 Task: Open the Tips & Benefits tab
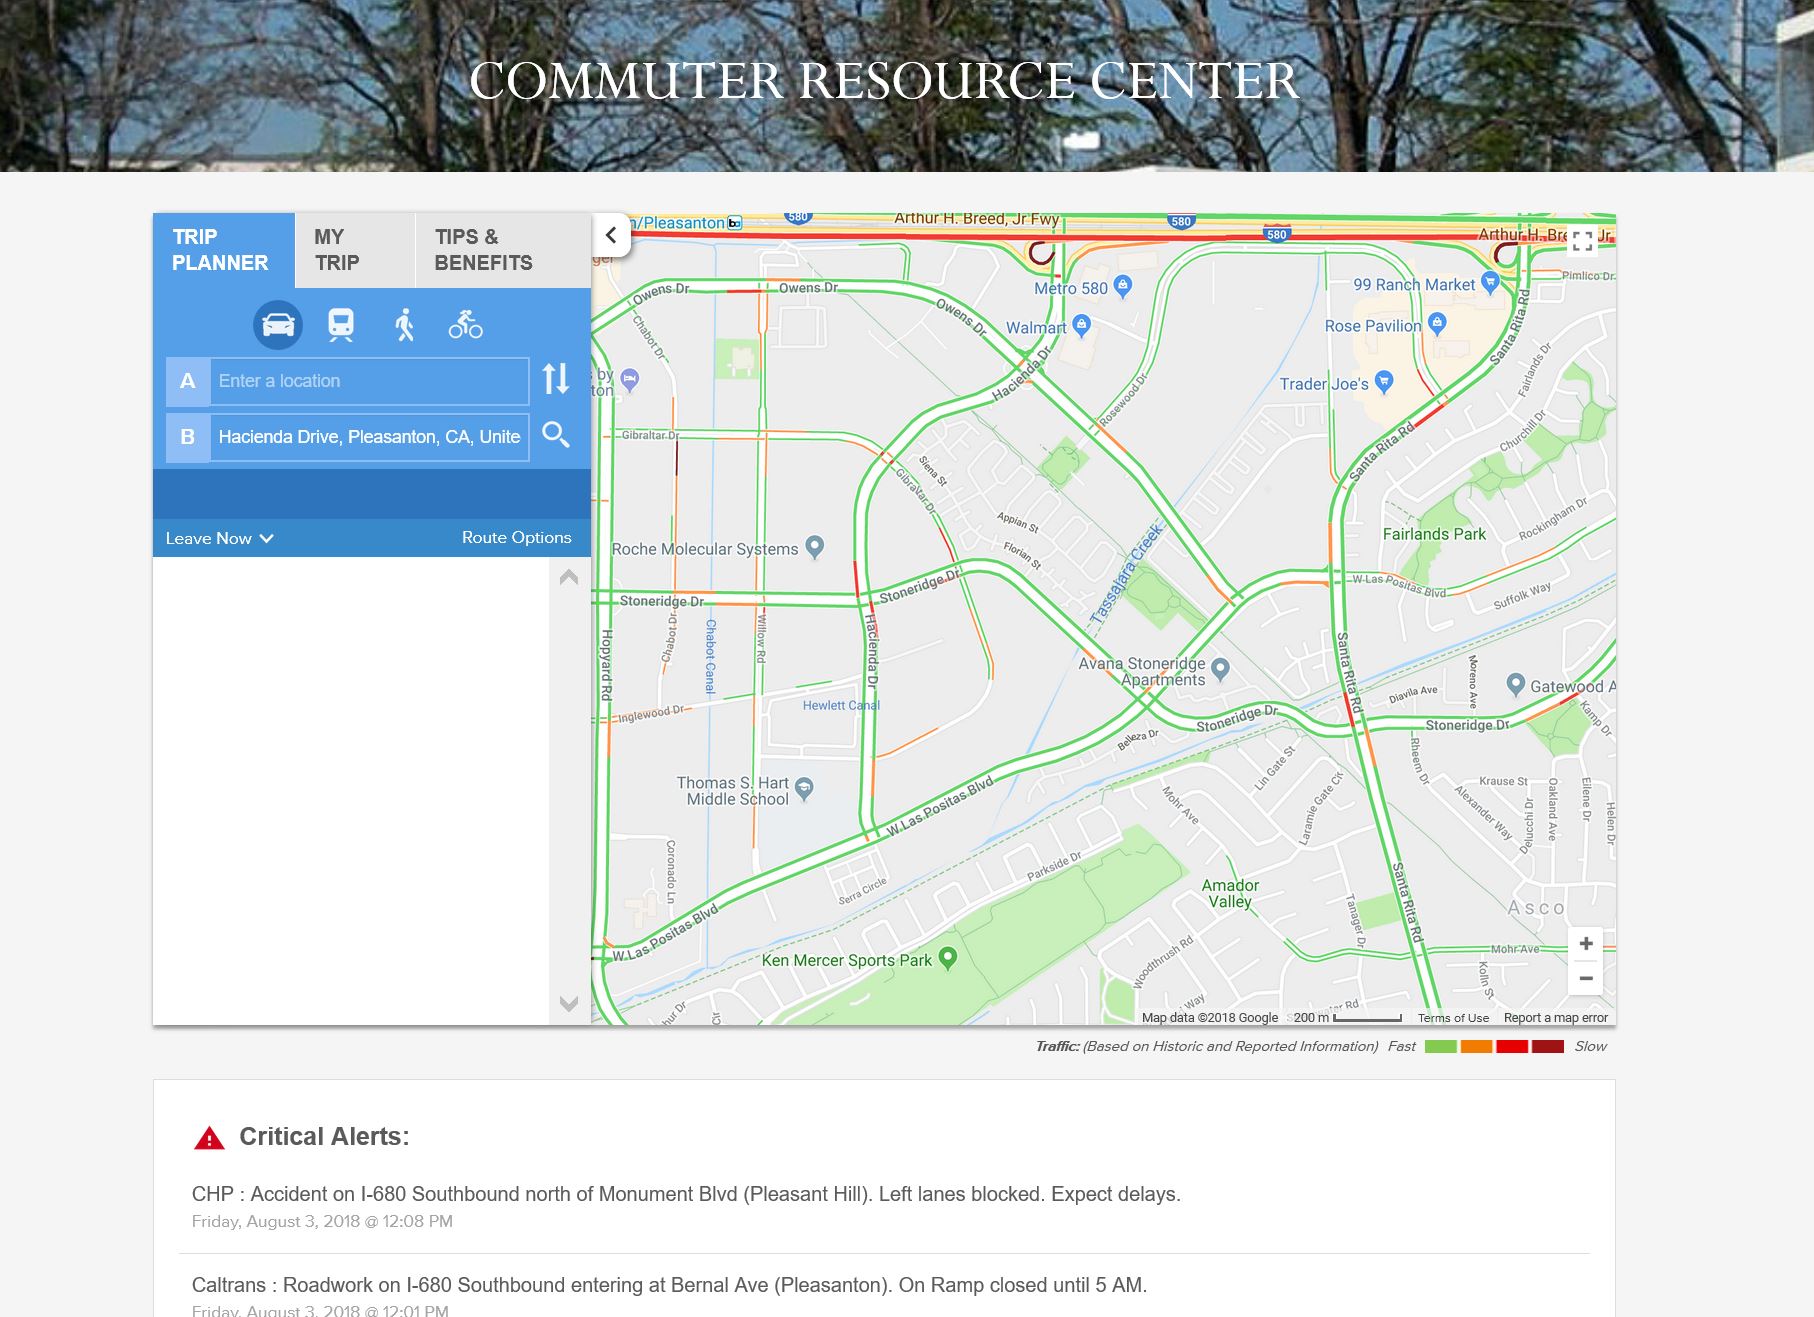coord(503,250)
